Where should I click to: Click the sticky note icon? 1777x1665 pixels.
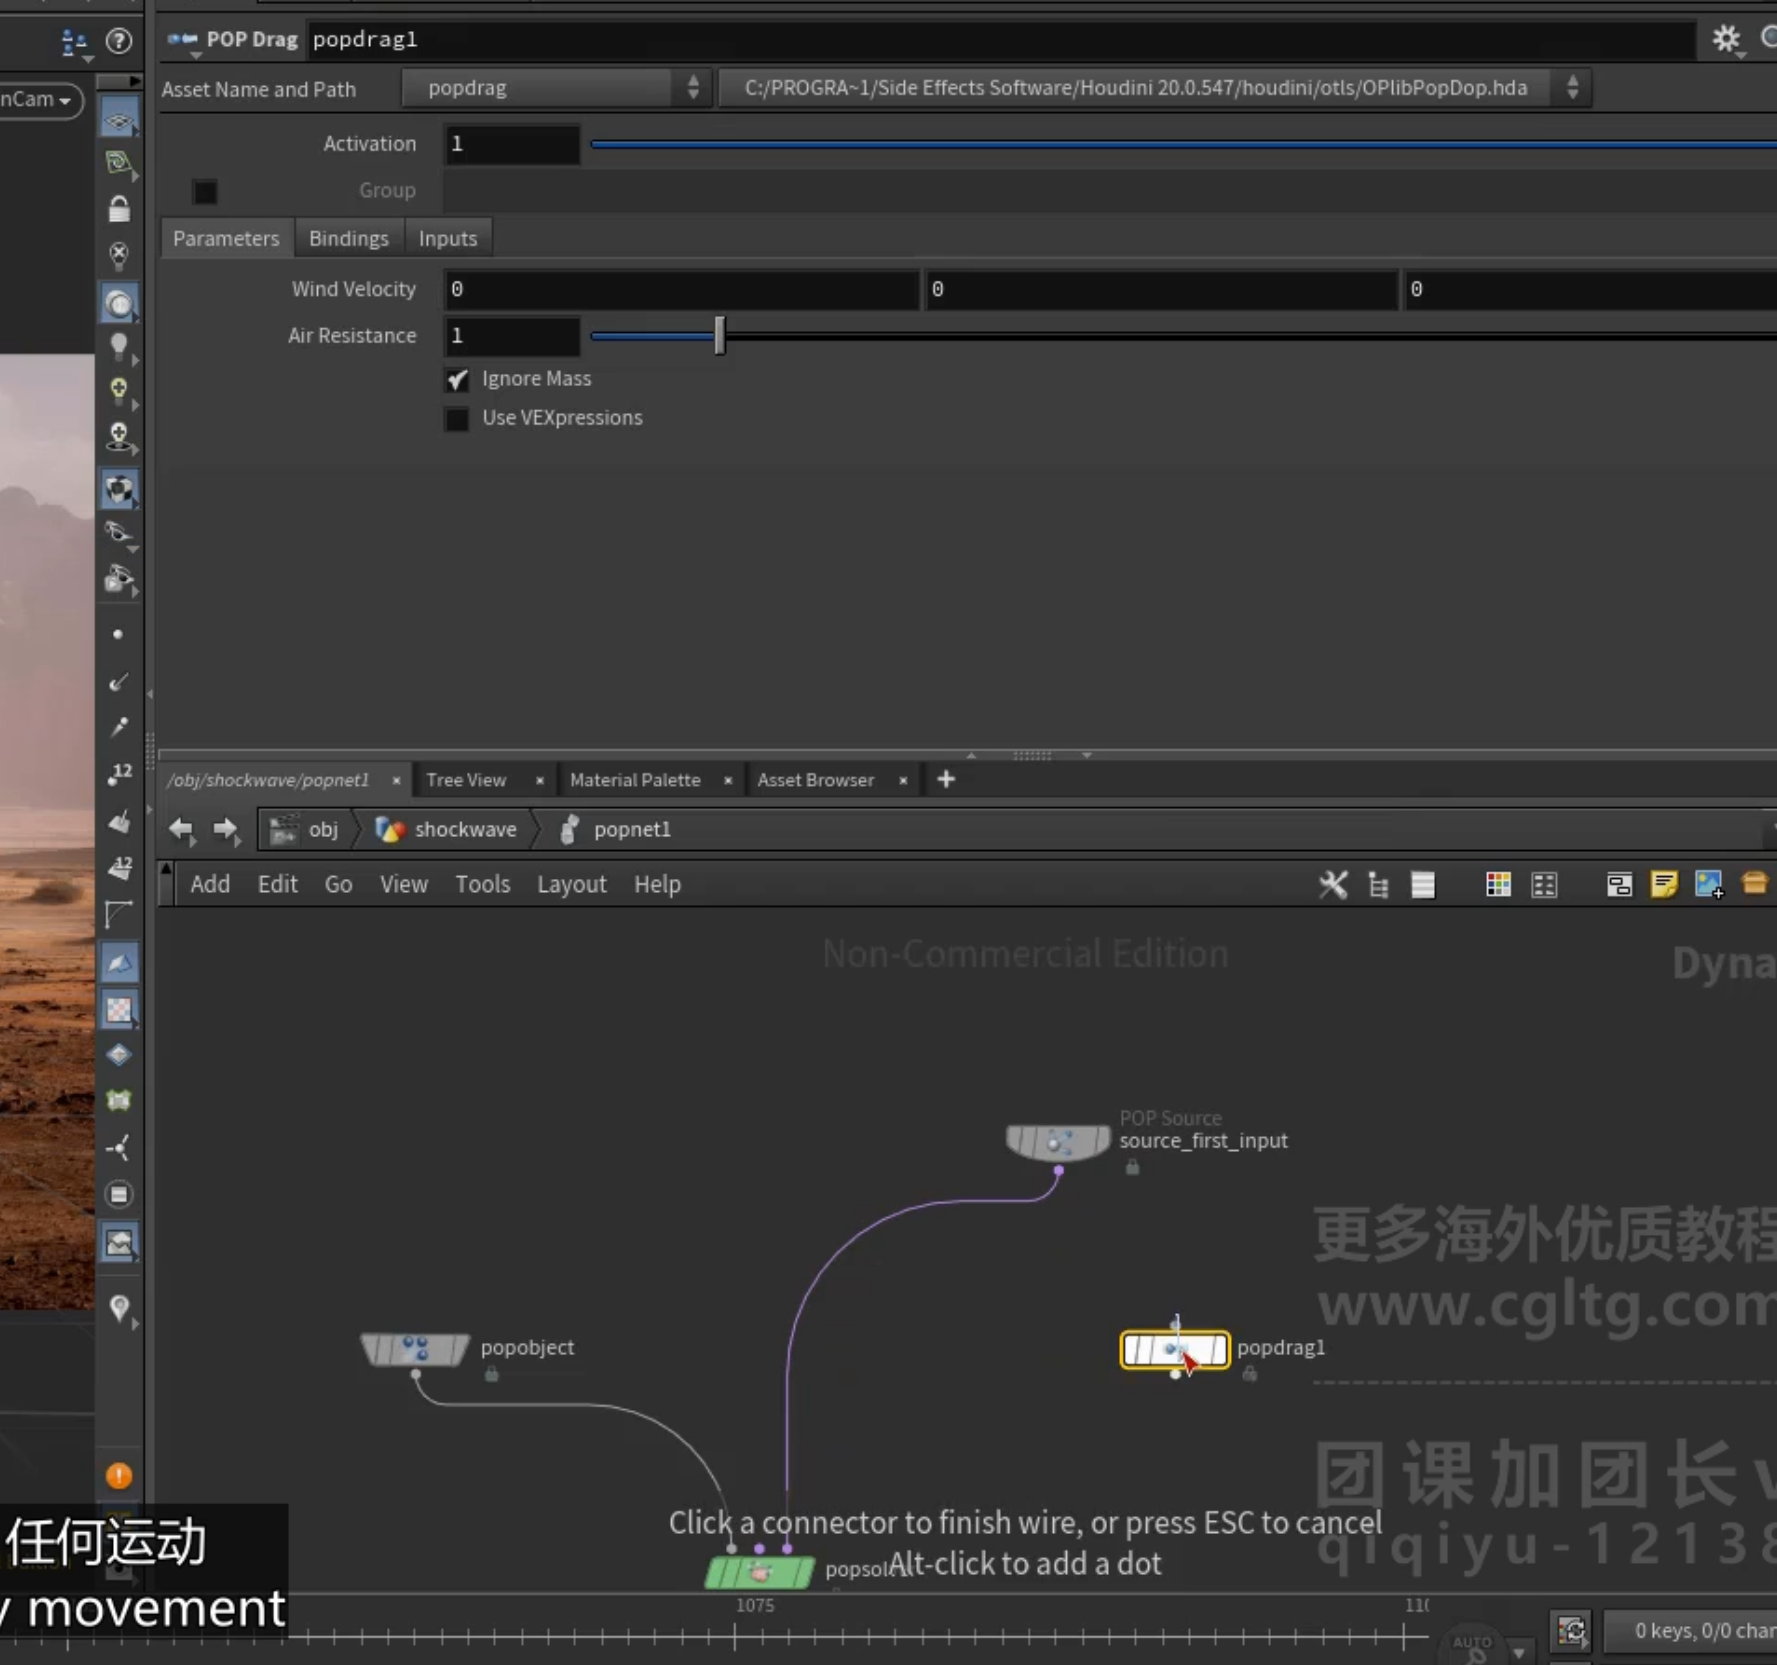coord(1664,885)
